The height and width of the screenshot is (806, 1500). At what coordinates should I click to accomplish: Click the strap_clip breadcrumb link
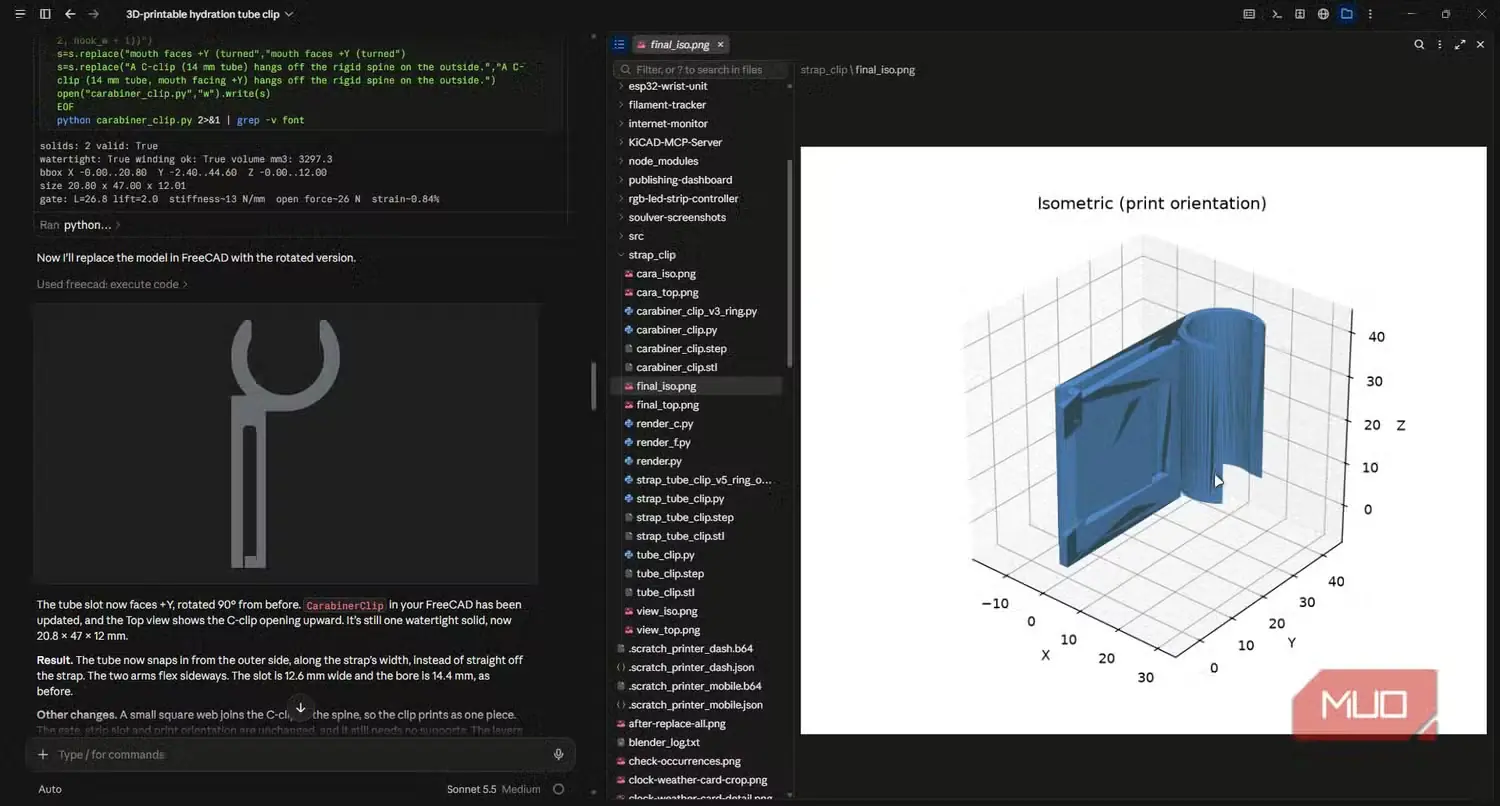823,70
